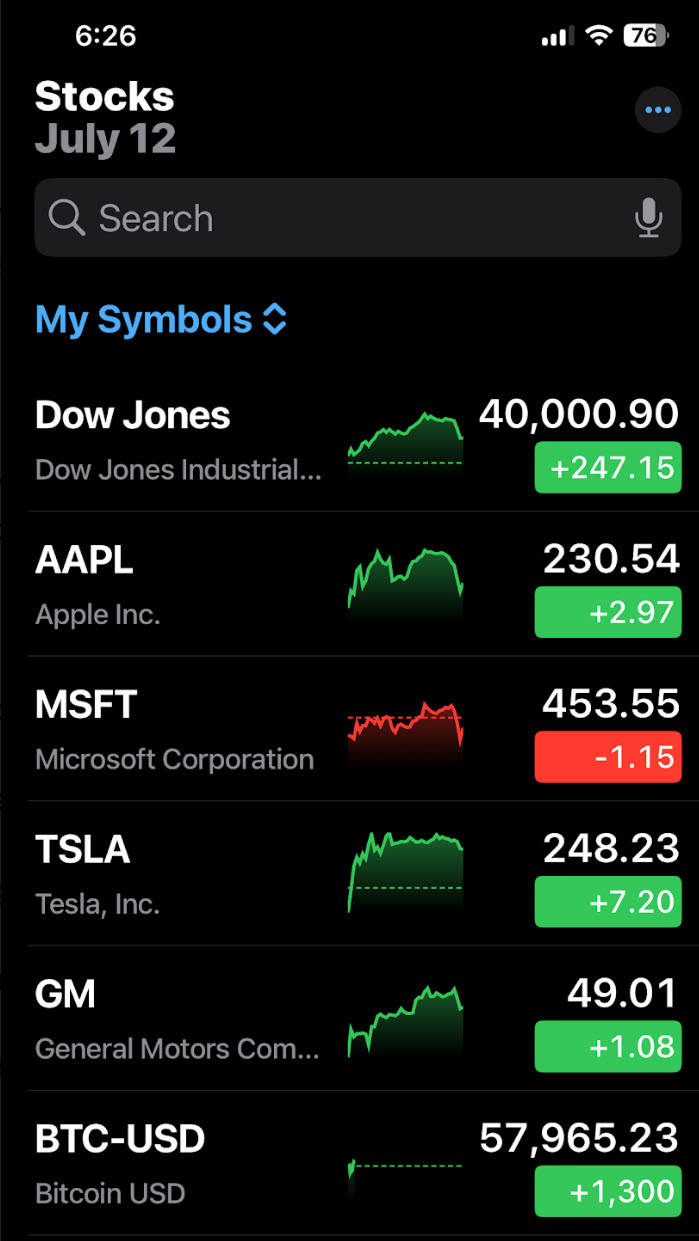This screenshot has width=699, height=1241.
Task: Tap the three-dot more options icon
Action: click(658, 110)
